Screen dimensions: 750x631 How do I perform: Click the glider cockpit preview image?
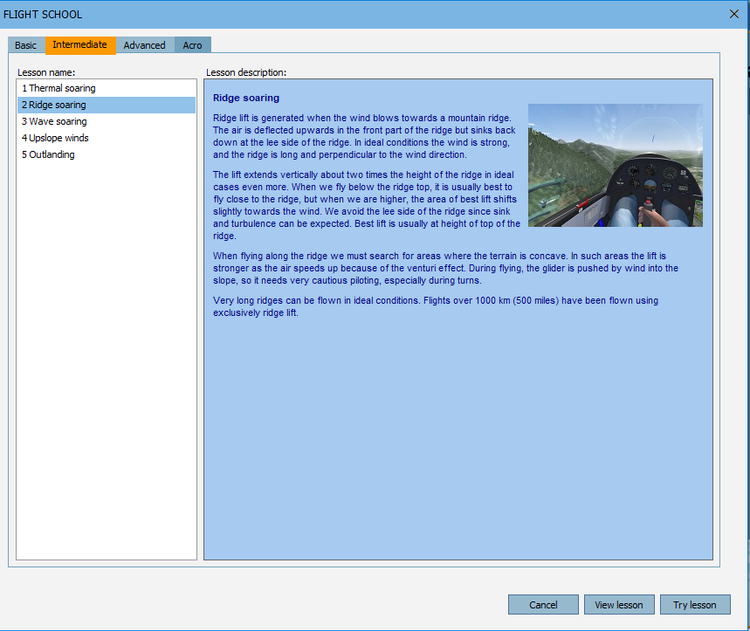coord(615,166)
